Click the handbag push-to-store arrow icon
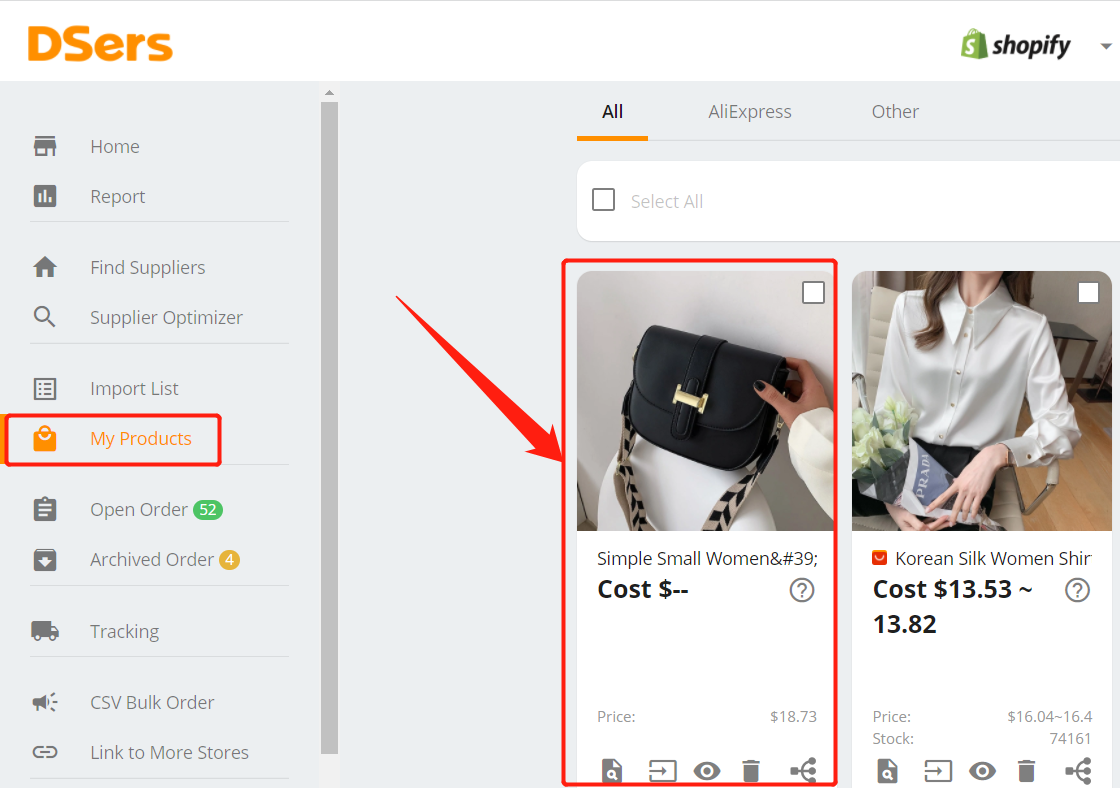The image size is (1120, 788). (x=662, y=771)
